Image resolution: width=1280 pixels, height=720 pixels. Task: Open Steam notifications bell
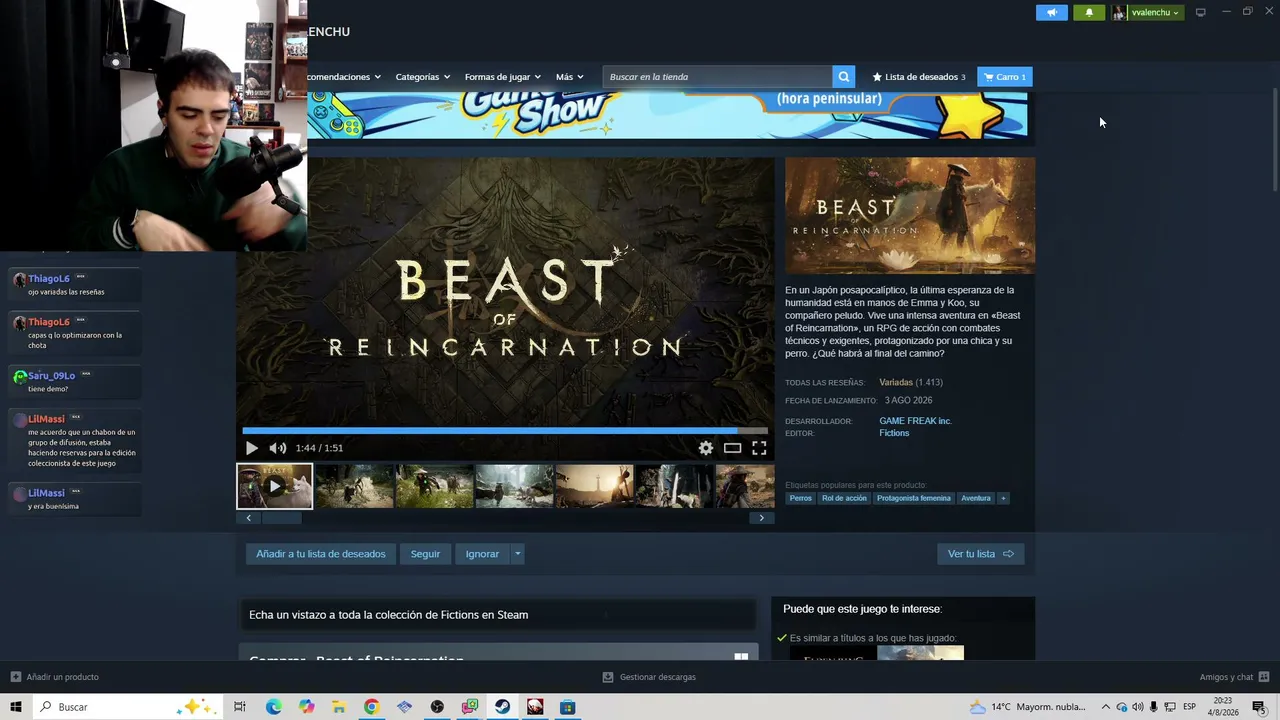1089,12
